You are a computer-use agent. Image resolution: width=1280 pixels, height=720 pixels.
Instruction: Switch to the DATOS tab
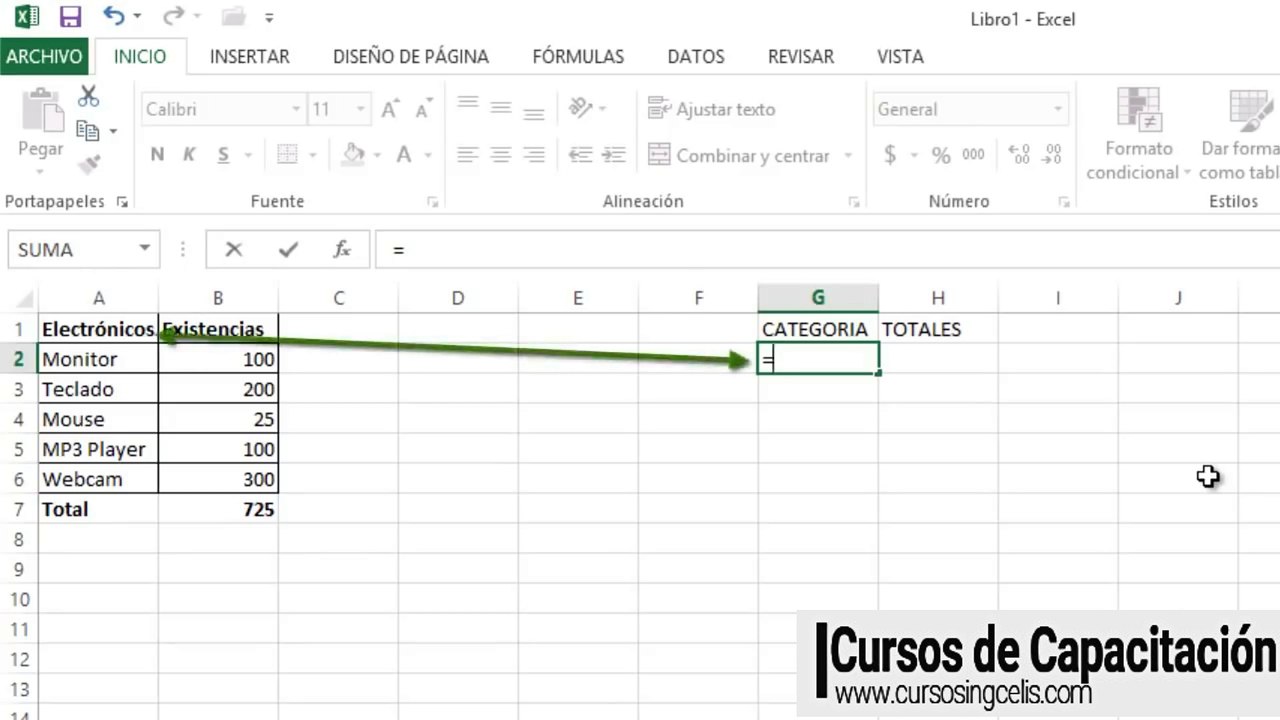(x=696, y=57)
